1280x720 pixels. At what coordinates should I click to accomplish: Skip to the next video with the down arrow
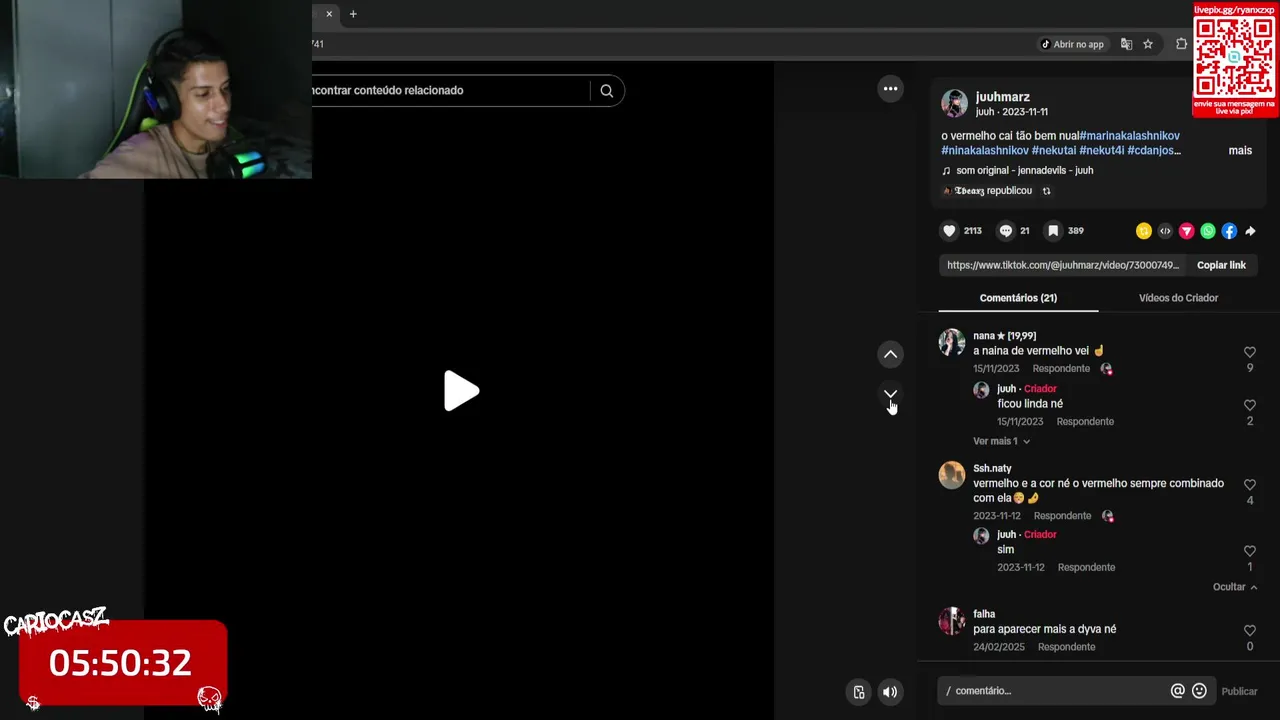point(890,394)
